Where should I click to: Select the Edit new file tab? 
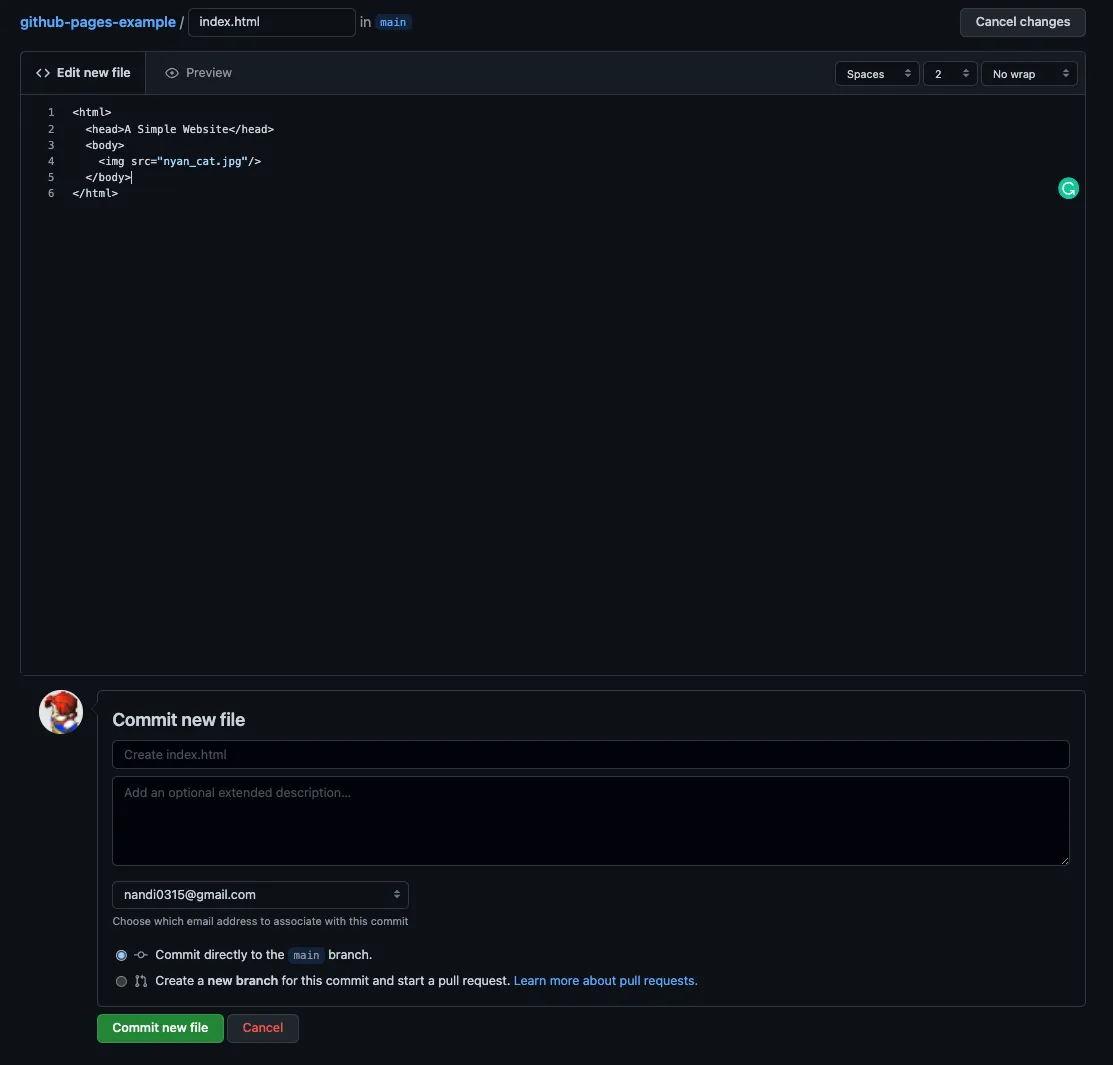point(94,72)
